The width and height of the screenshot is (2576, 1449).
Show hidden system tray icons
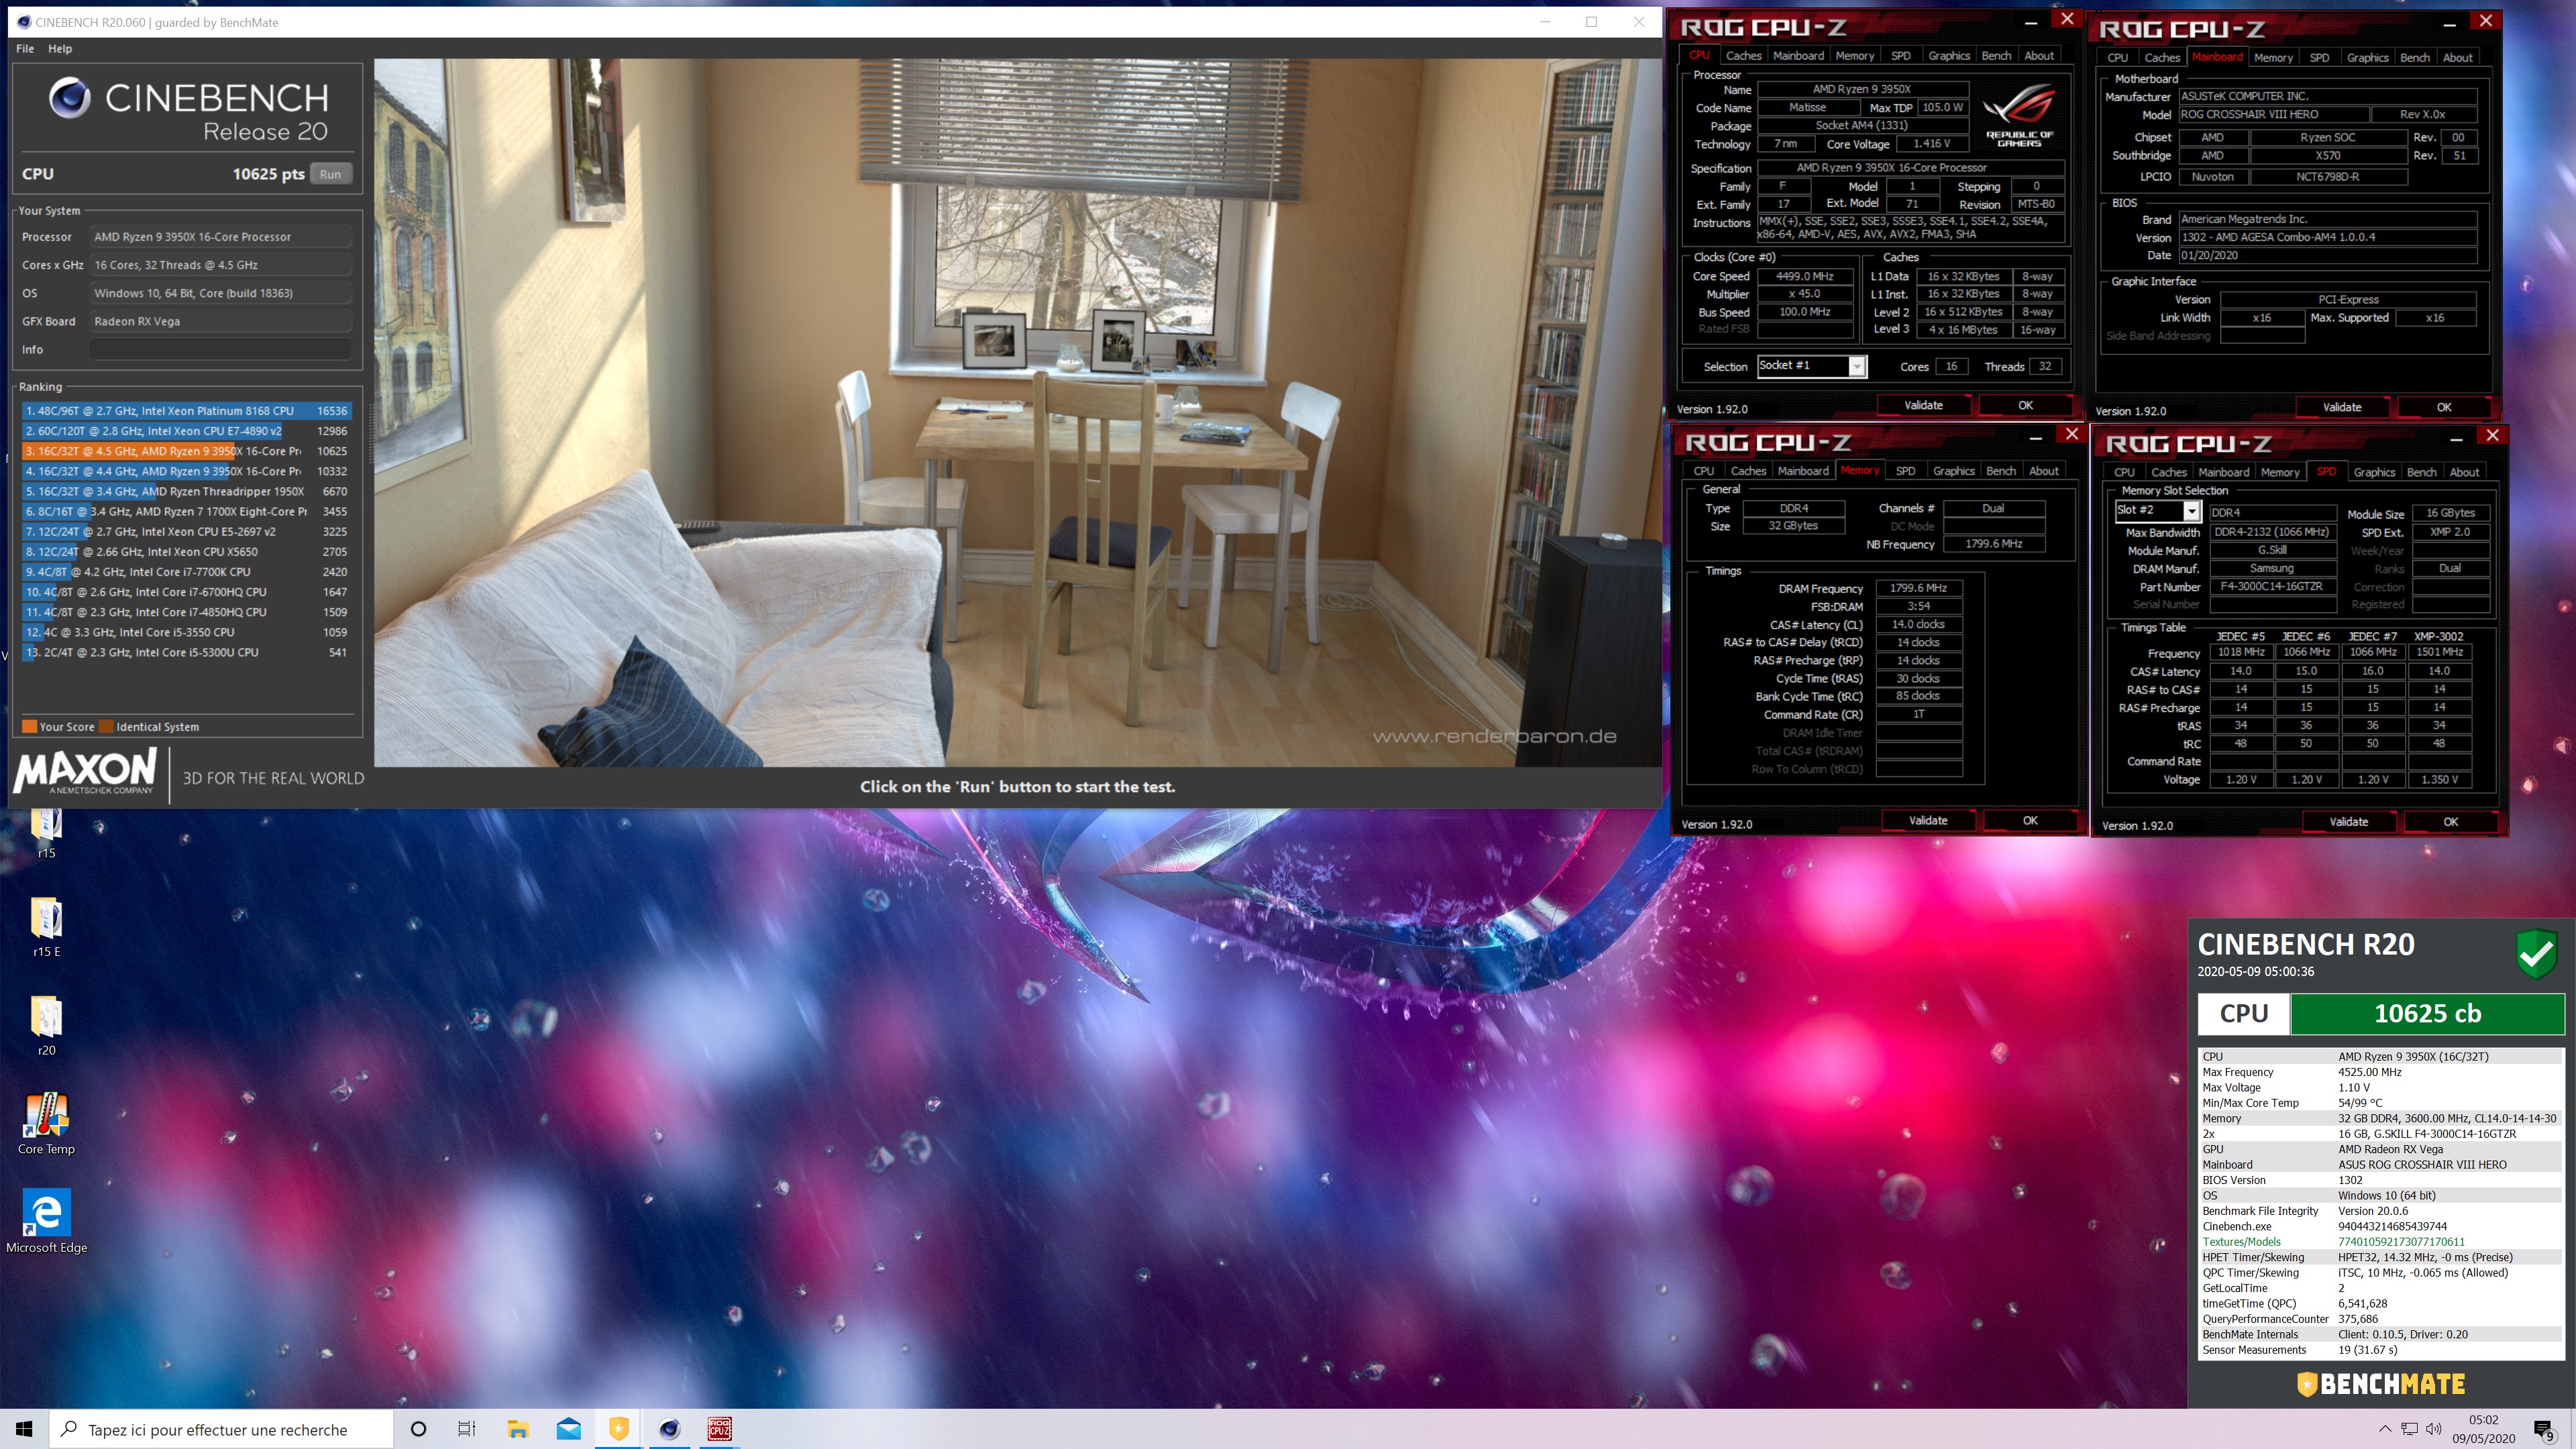click(2384, 1429)
